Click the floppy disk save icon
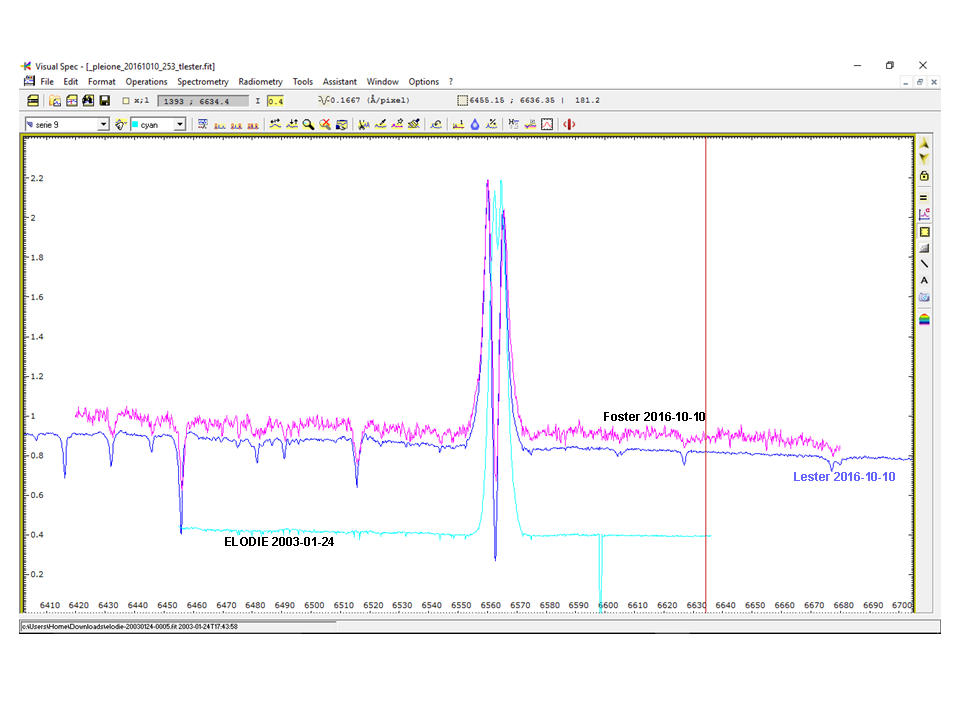This screenshot has height=720, width=960. (105, 101)
